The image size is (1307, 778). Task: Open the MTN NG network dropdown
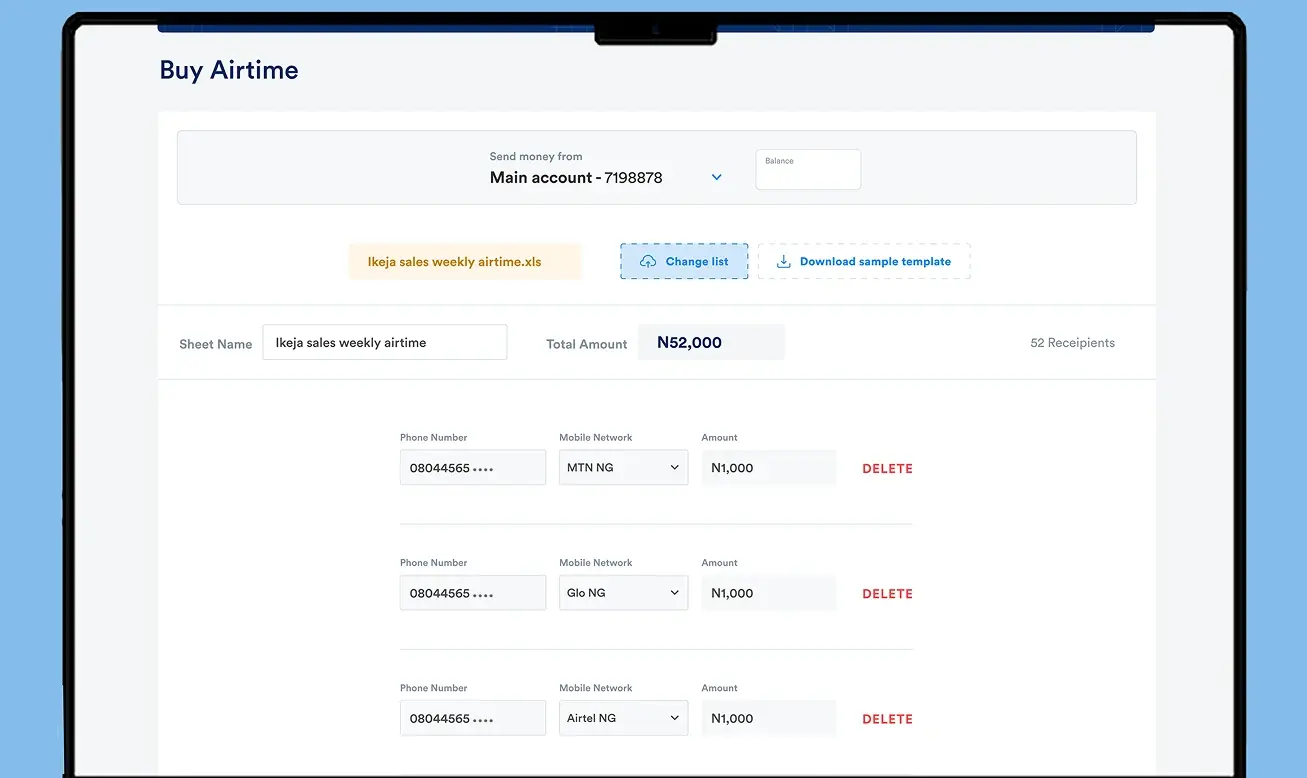click(623, 467)
